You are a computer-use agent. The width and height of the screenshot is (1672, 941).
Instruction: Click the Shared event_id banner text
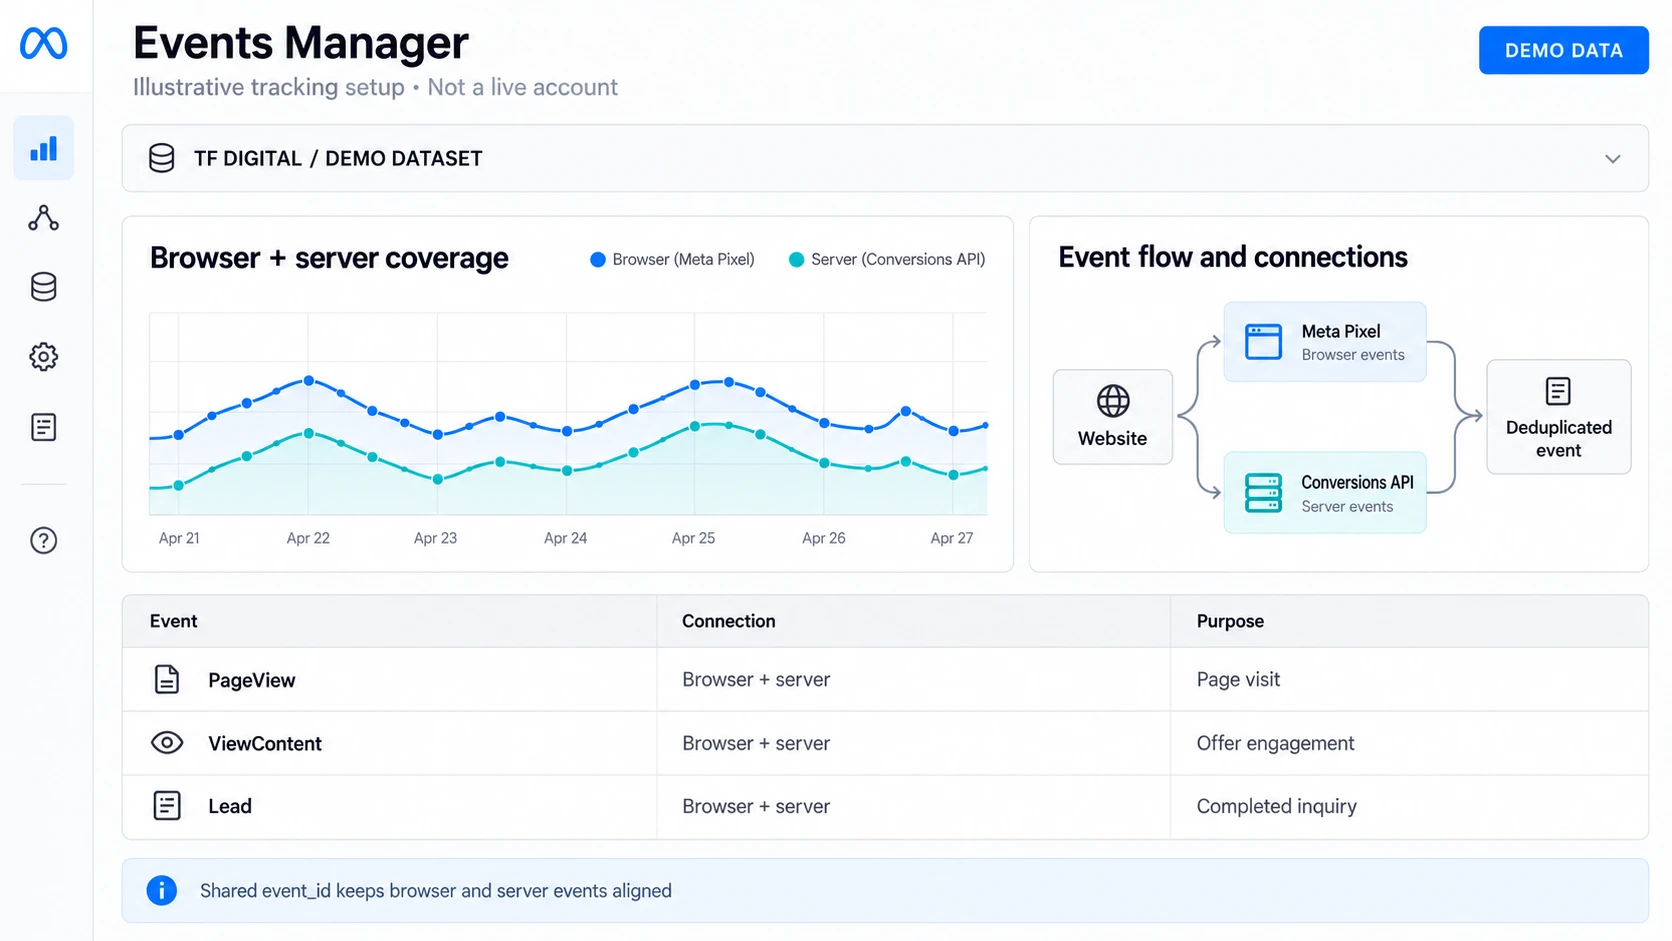click(x=436, y=891)
